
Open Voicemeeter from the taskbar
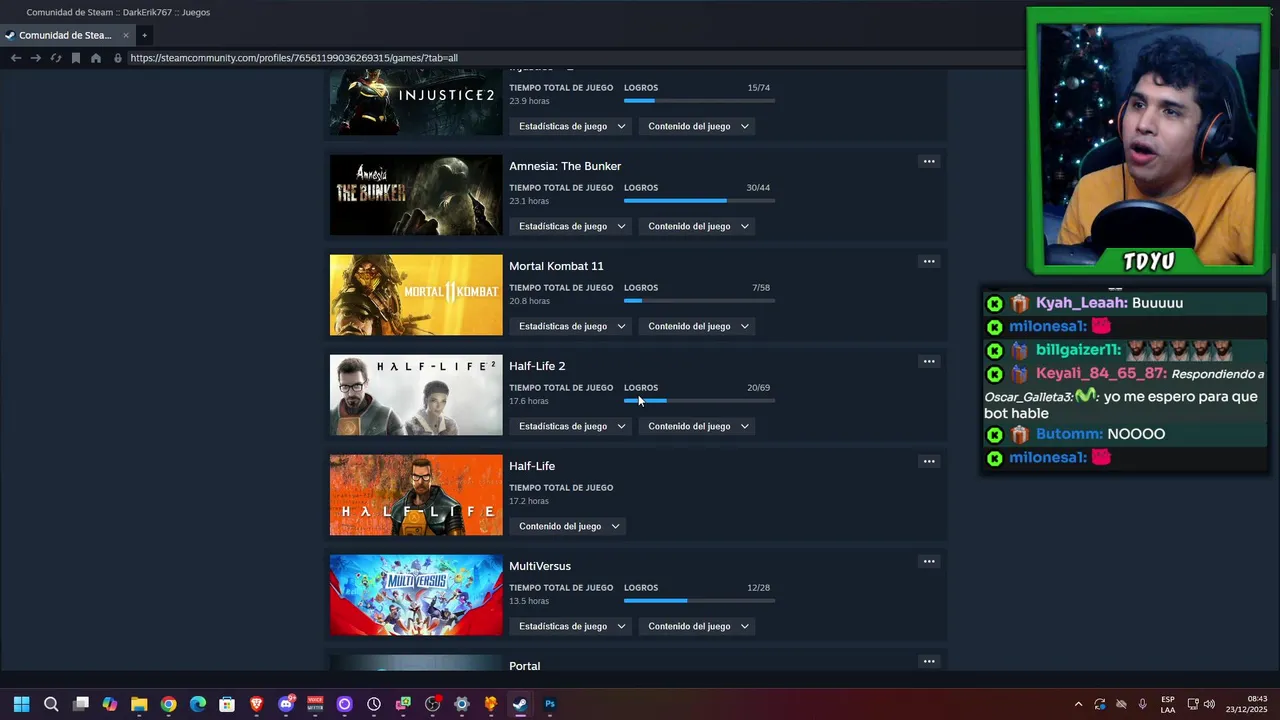pyautogui.click(x=315, y=704)
